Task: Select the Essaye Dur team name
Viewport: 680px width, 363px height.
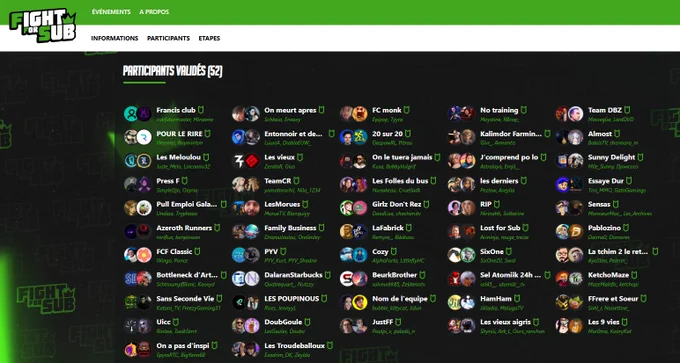Action: [x=605, y=181]
